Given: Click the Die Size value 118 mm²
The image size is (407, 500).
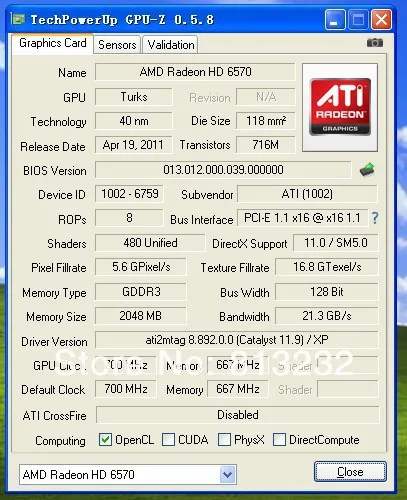Looking at the screenshot, I should [x=266, y=121].
